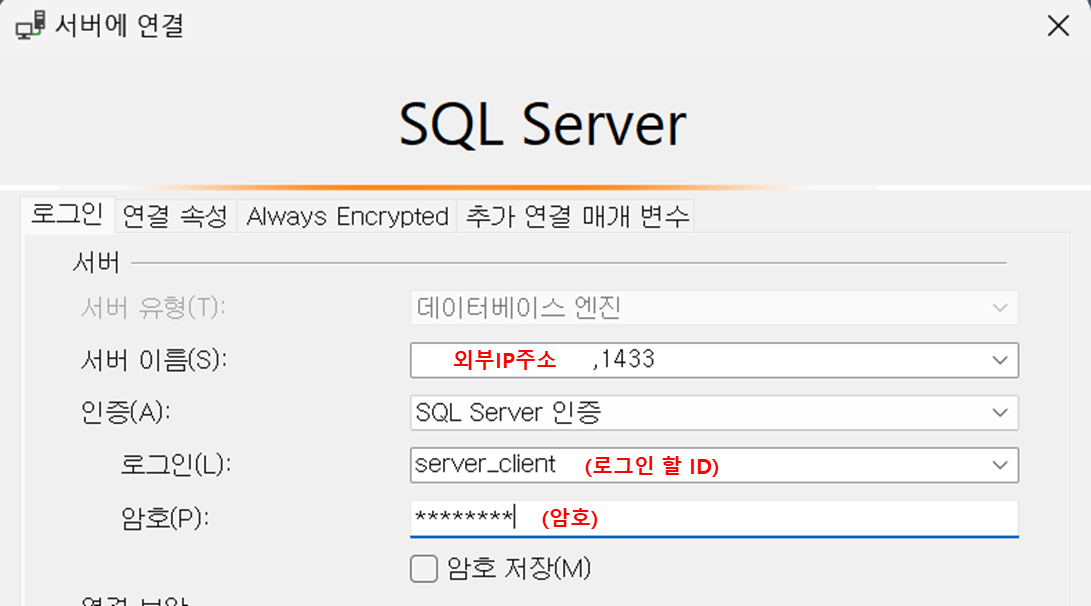The width and height of the screenshot is (1091, 606).
Task: Select the 추가 연결 매개 변수 tab
Action: click(577, 216)
